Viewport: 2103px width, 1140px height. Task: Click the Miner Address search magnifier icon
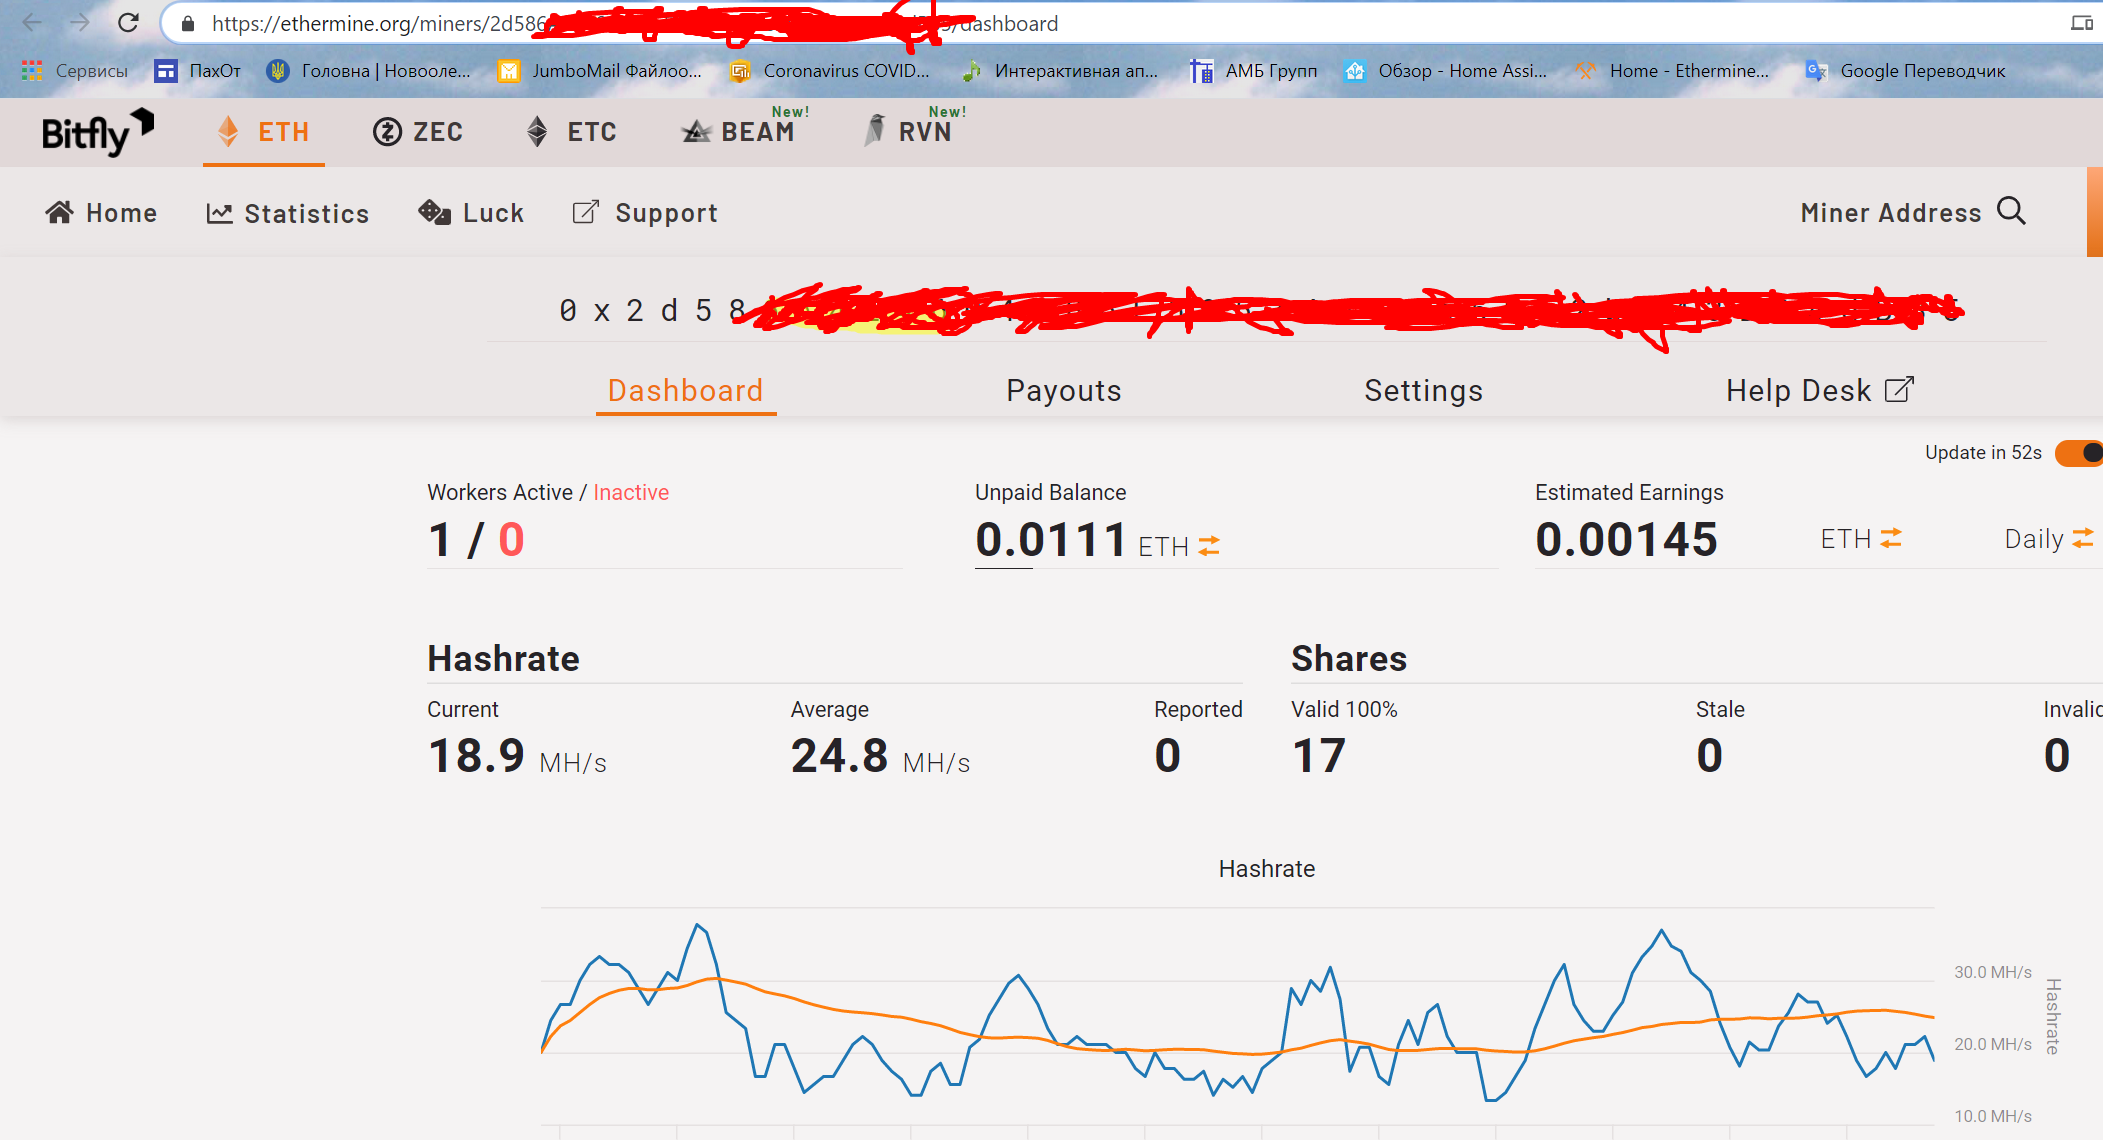(2011, 212)
